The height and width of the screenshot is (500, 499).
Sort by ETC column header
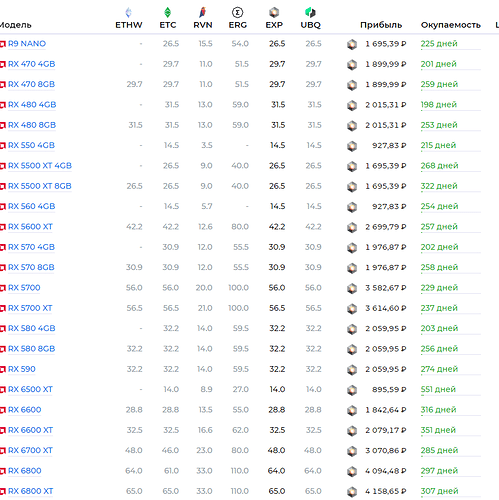click(168, 25)
